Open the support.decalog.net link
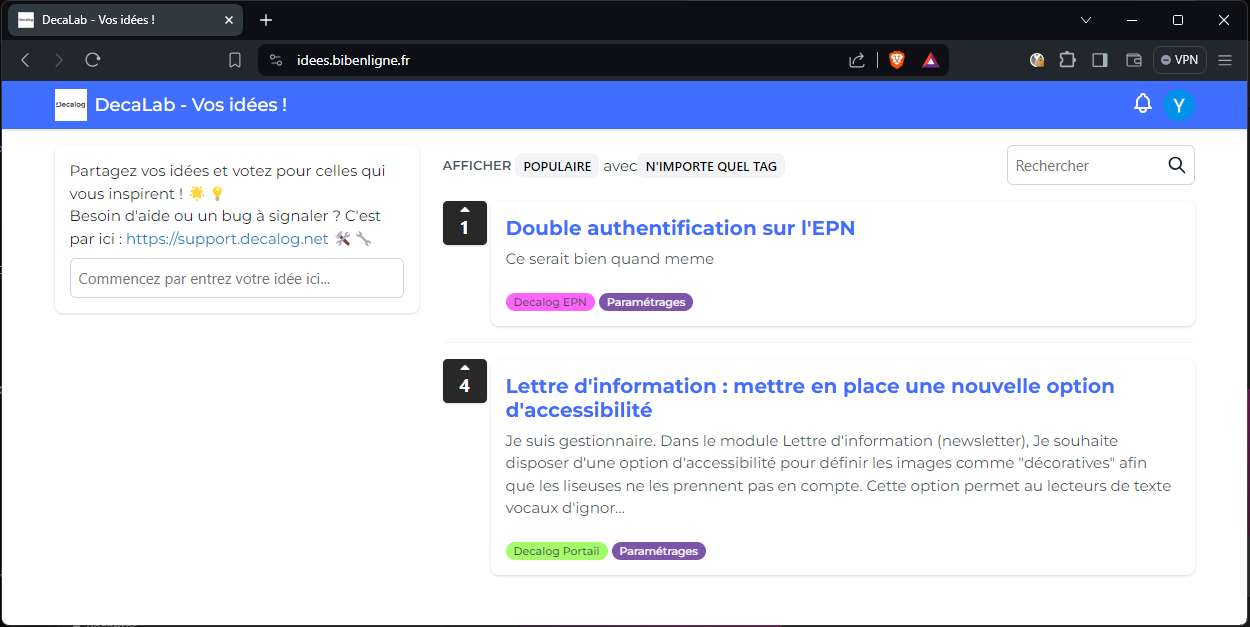Image resolution: width=1250 pixels, height=627 pixels. (x=227, y=238)
